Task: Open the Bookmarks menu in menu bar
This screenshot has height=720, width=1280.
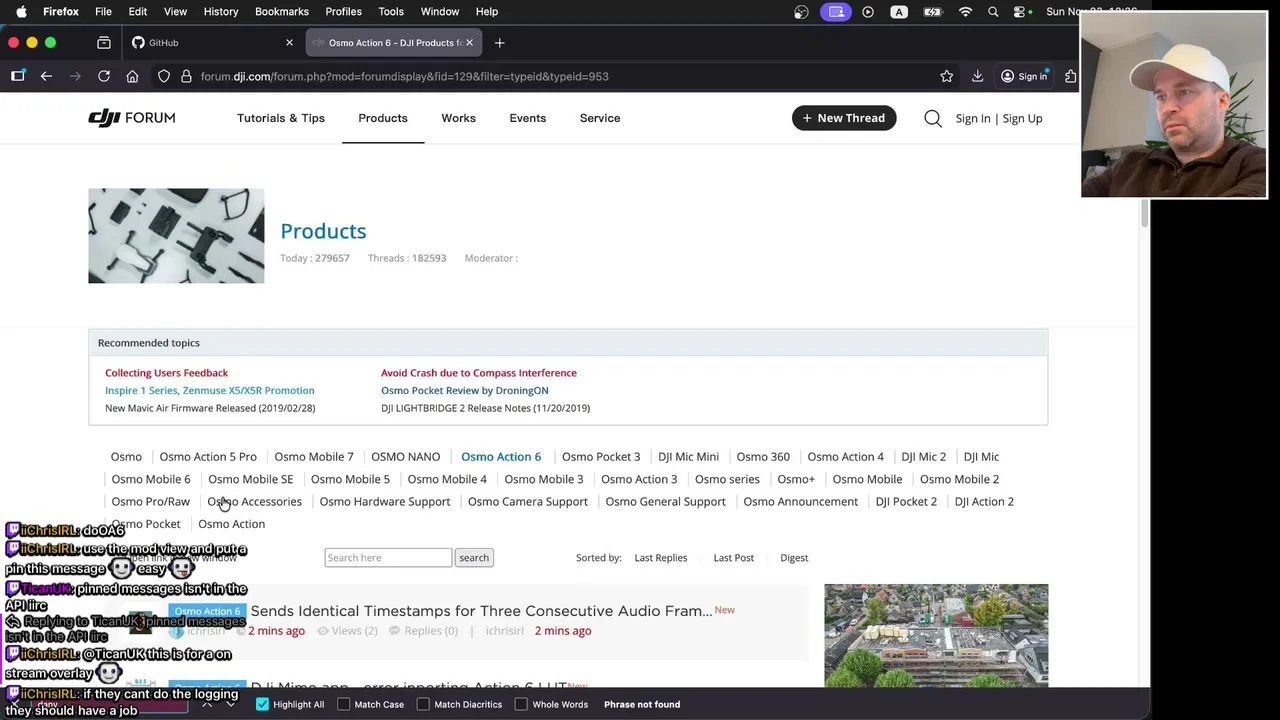Action: [282, 12]
